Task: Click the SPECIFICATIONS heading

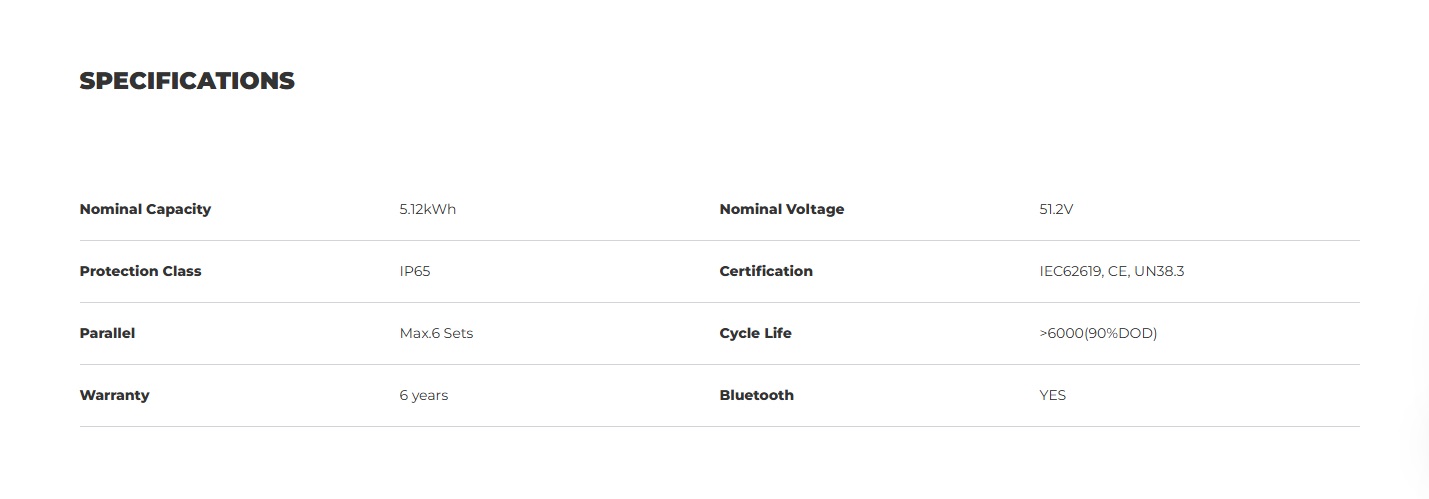Action: coord(187,81)
